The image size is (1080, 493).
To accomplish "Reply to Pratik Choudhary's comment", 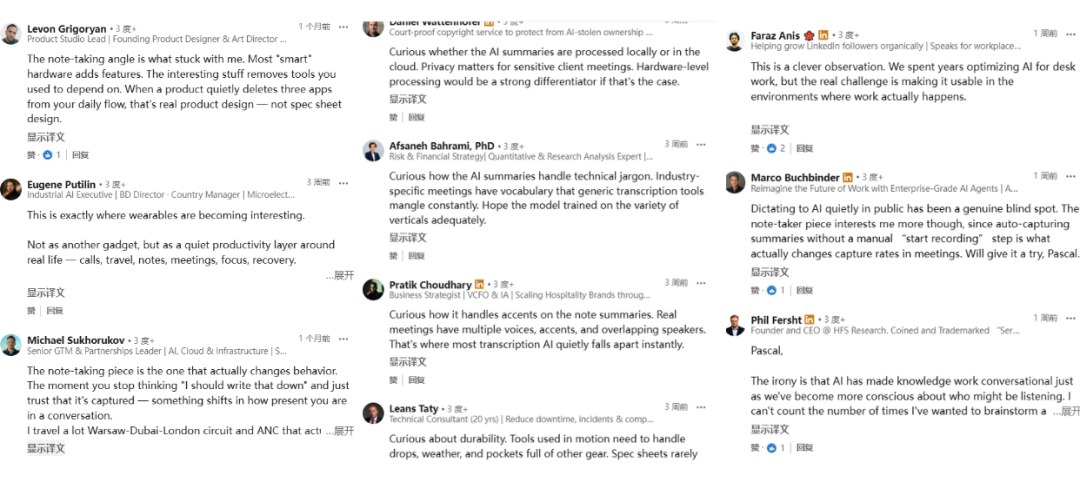I will click(416, 379).
